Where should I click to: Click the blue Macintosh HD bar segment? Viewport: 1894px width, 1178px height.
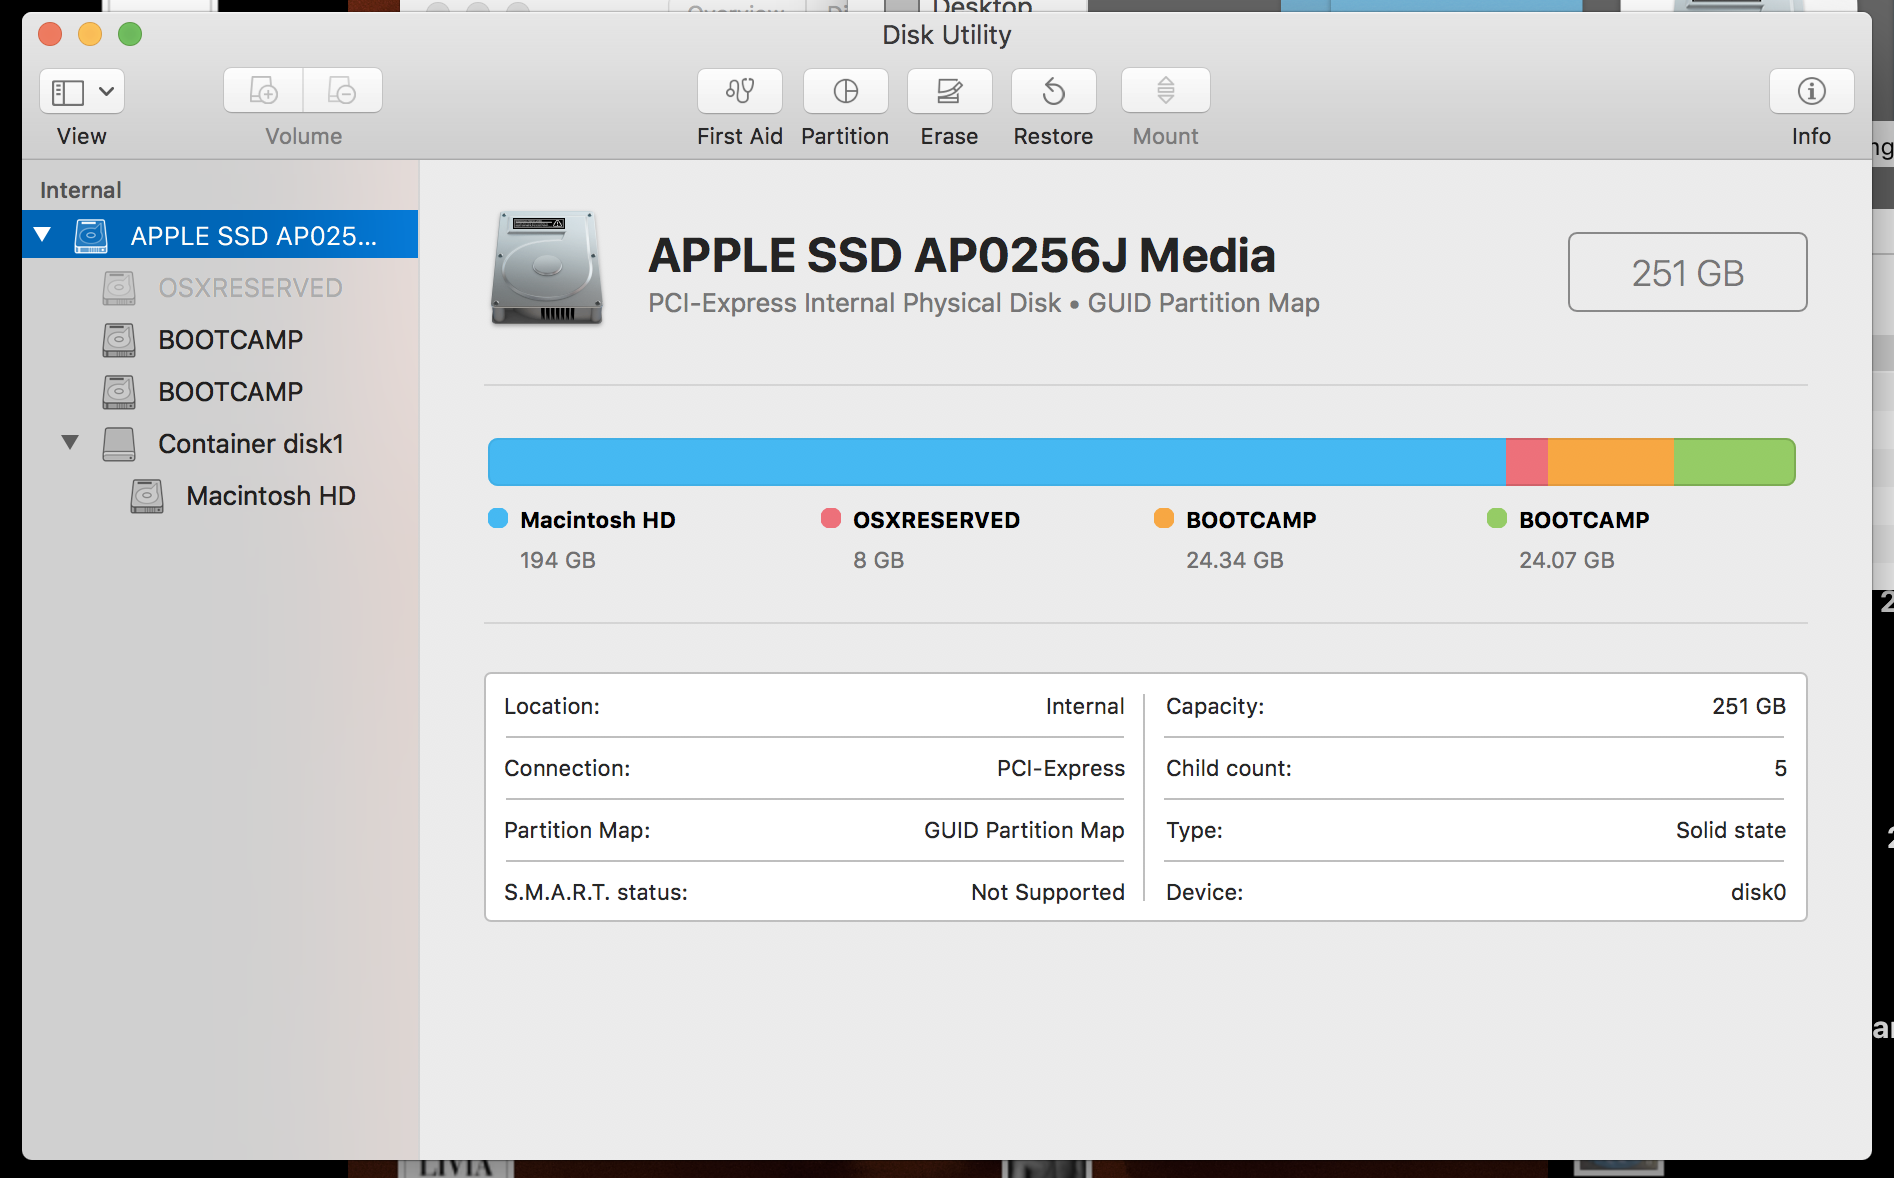click(x=995, y=461)
